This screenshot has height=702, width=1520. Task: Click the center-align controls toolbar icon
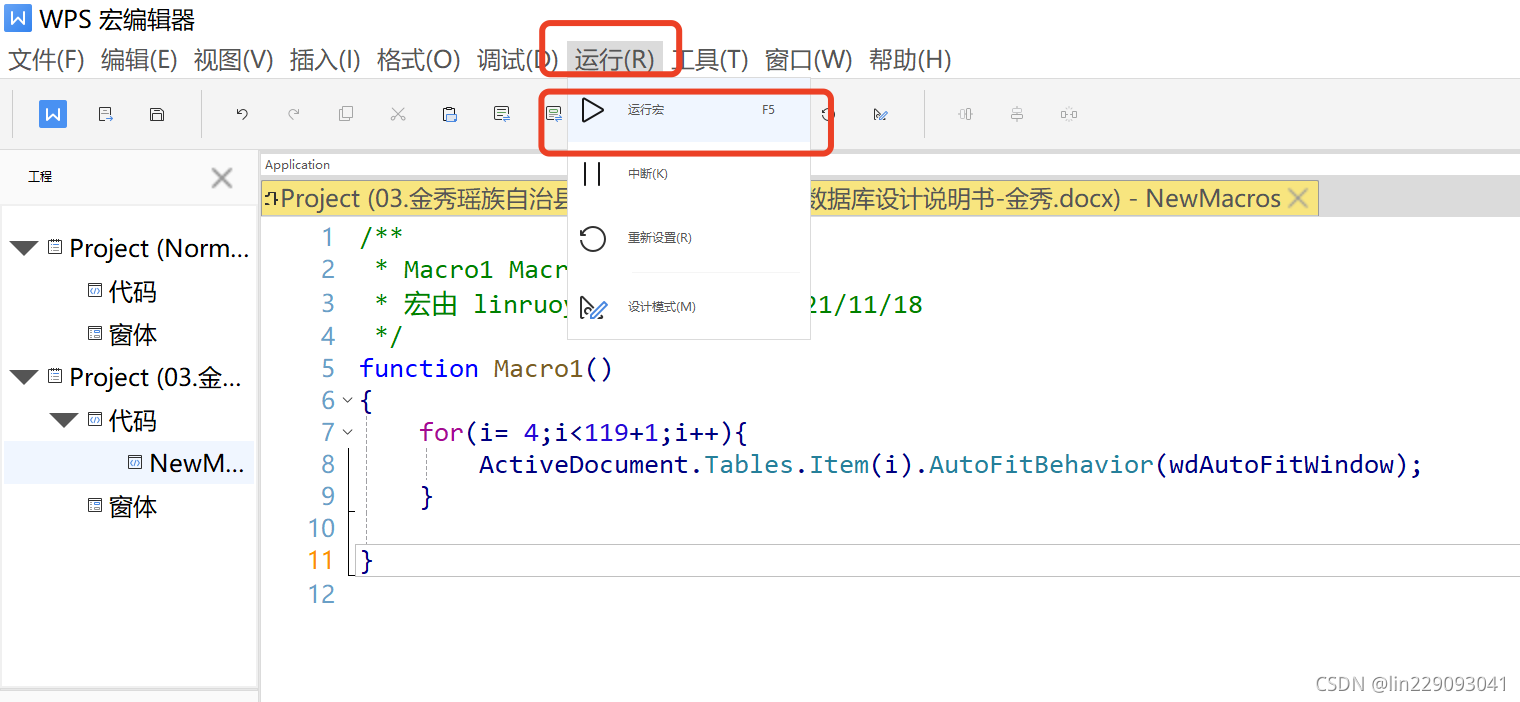point(1017,114)
